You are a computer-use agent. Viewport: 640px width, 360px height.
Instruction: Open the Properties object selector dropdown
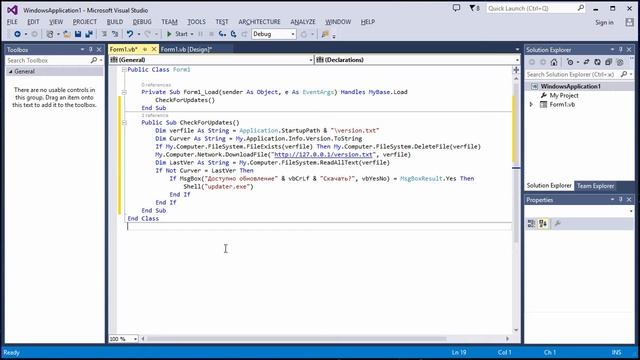point(631,211)
